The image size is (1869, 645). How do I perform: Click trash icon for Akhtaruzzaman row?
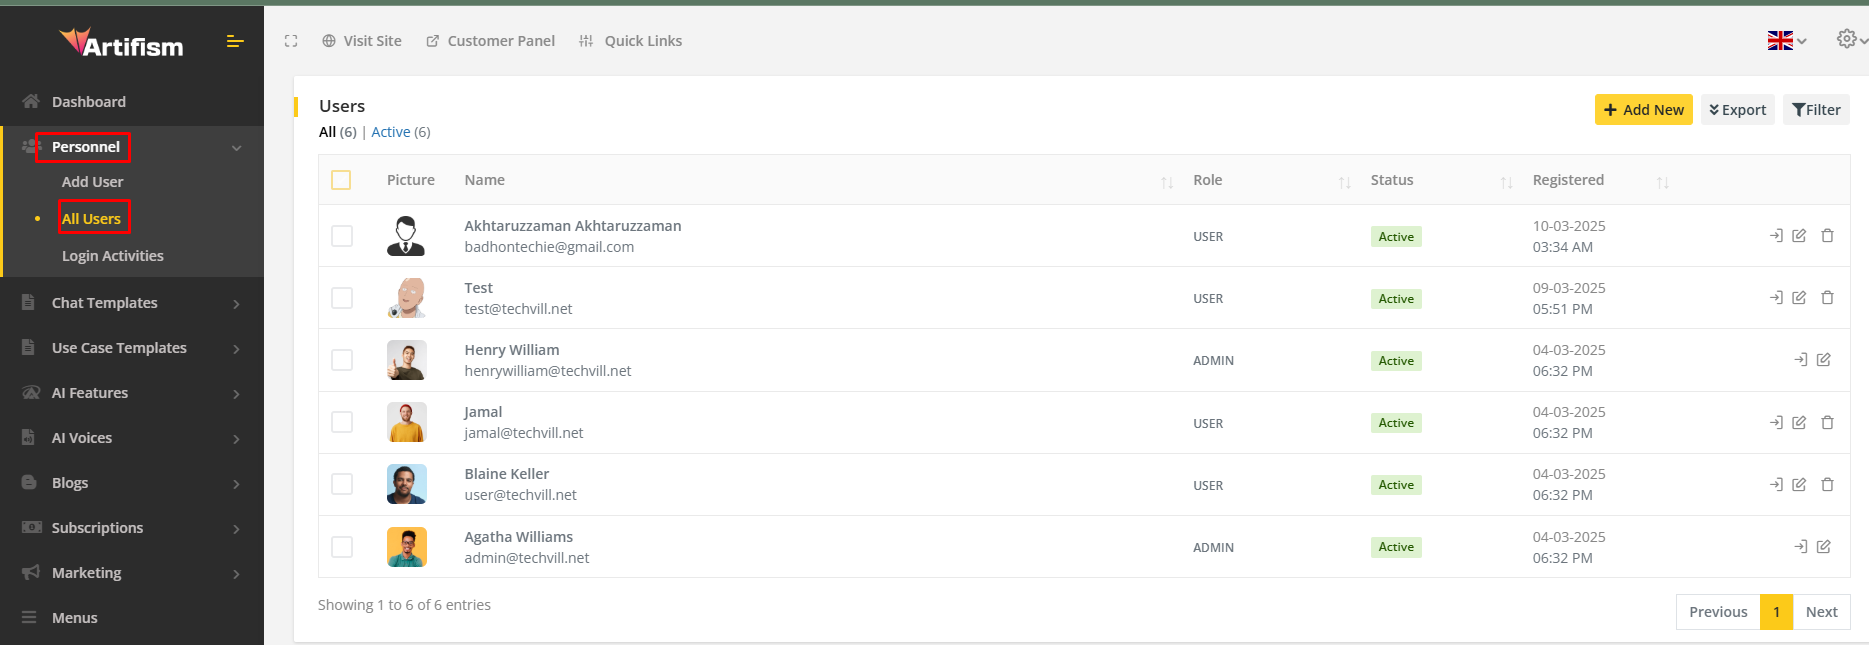[x=1827, y=236]
